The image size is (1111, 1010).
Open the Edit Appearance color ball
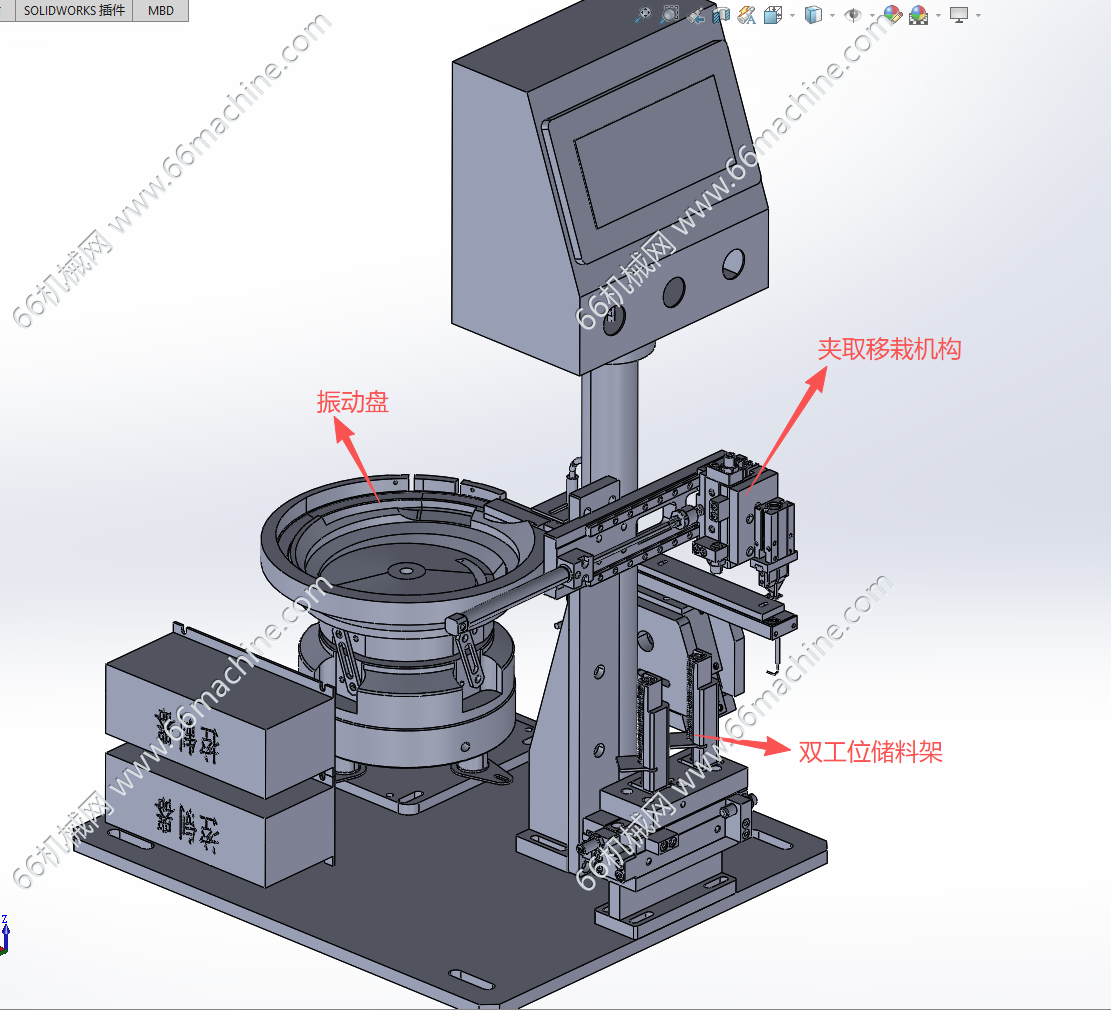coord(892,14)
